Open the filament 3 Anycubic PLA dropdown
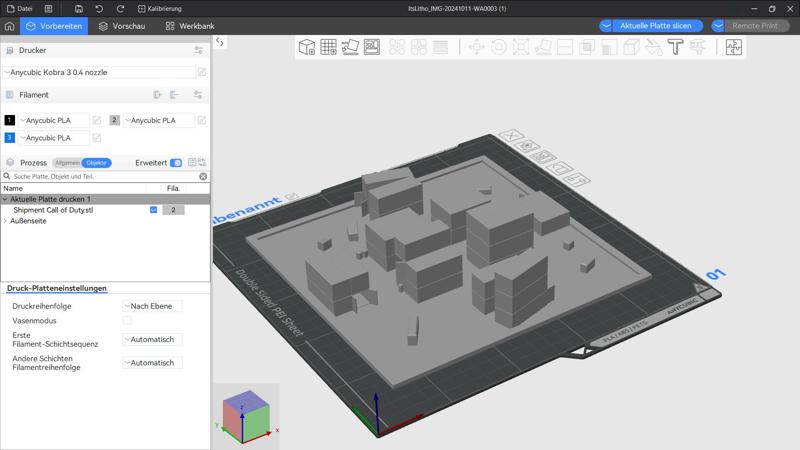Screen dimensions: 800x450 tap(54, 138)
